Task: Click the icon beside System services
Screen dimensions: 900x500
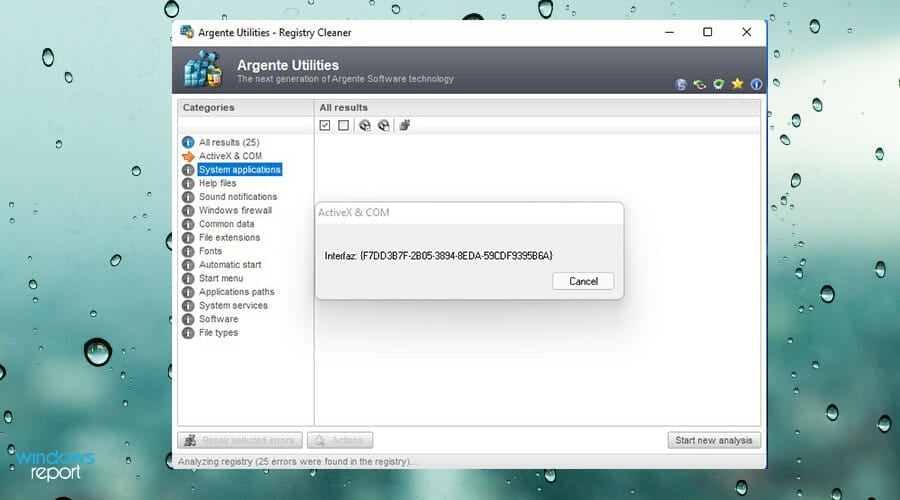Action: click(188, 305)
